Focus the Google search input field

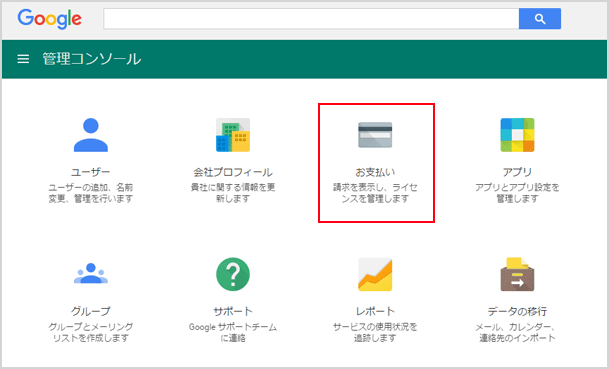click(x=311, y=19)
